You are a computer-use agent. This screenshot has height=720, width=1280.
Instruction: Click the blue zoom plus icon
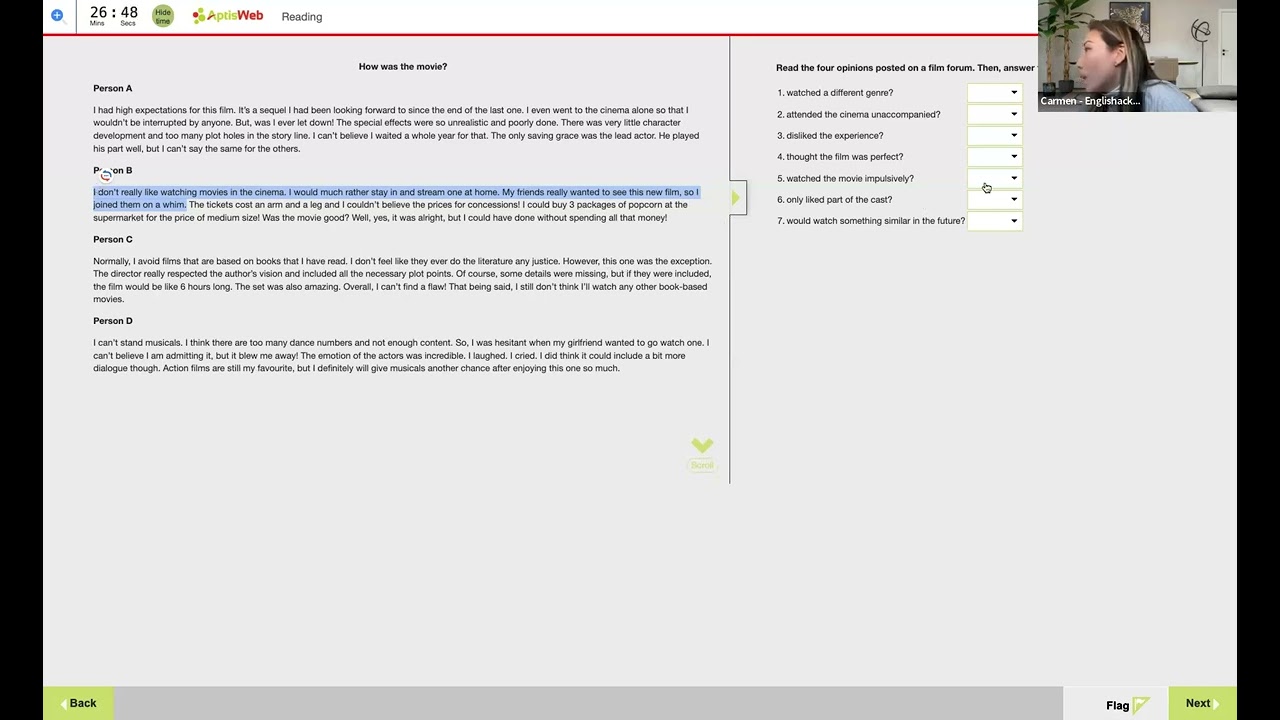click(x=57, y=15)
